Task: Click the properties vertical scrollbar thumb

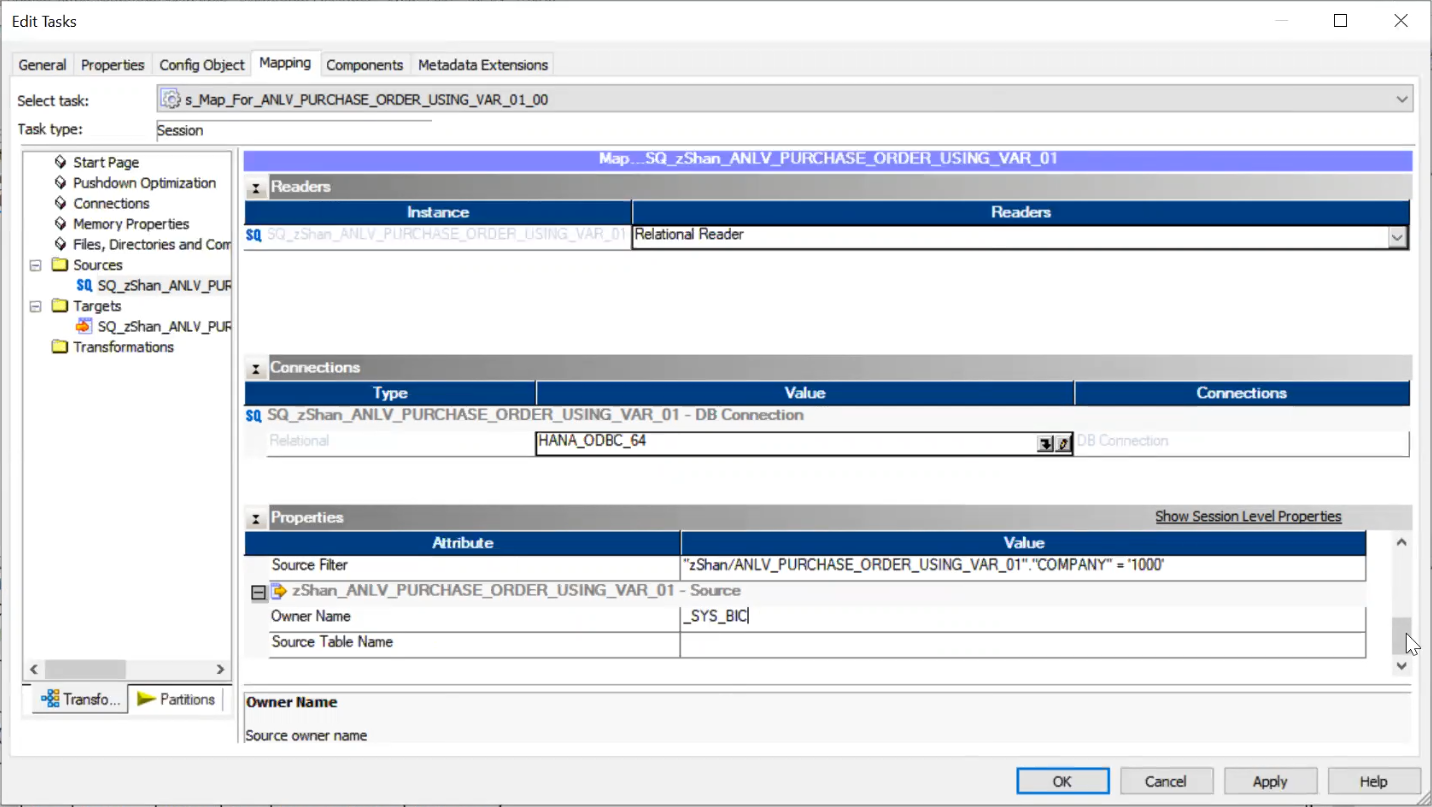Action: click(x=1402, y=635)
